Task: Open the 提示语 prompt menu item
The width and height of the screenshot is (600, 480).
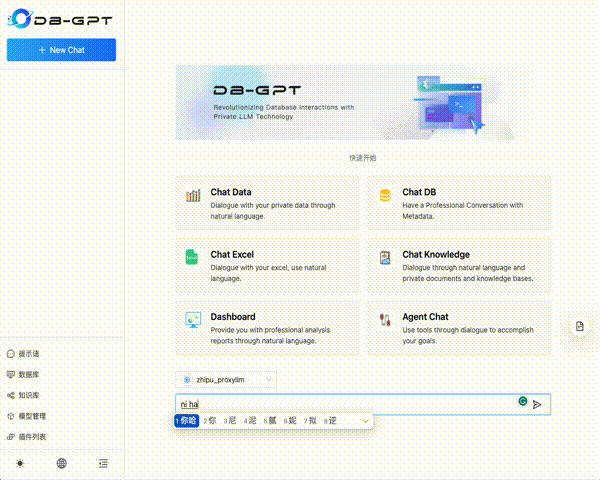Action: (23, 354)
